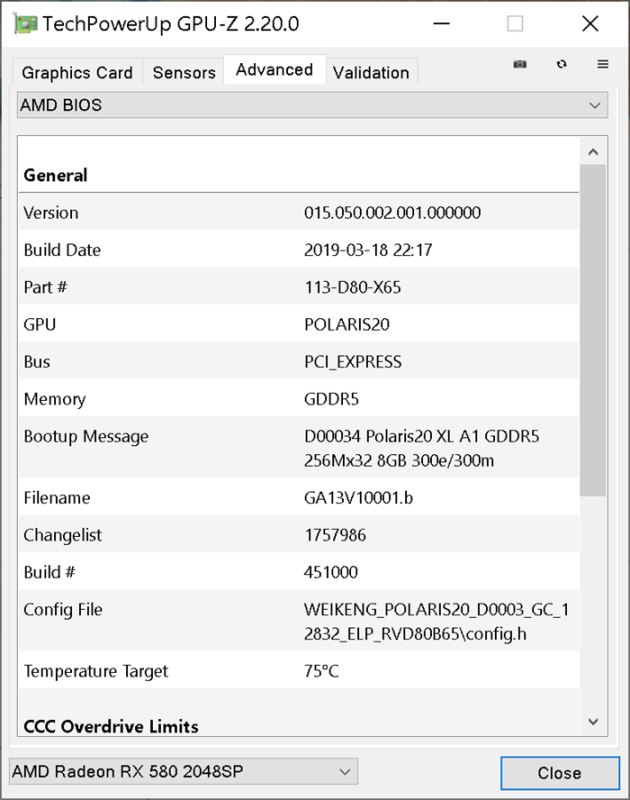Click the Changelist row label
The image size is (630, 800).
coord(63,535)
